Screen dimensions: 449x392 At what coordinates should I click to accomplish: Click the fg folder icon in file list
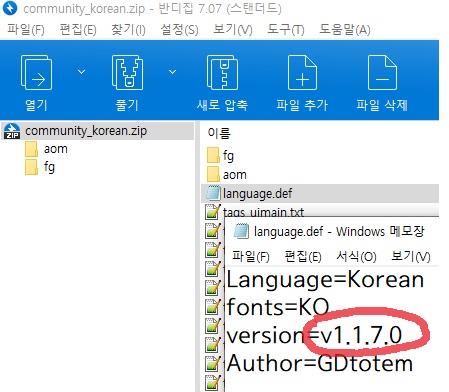coord(213,156)
